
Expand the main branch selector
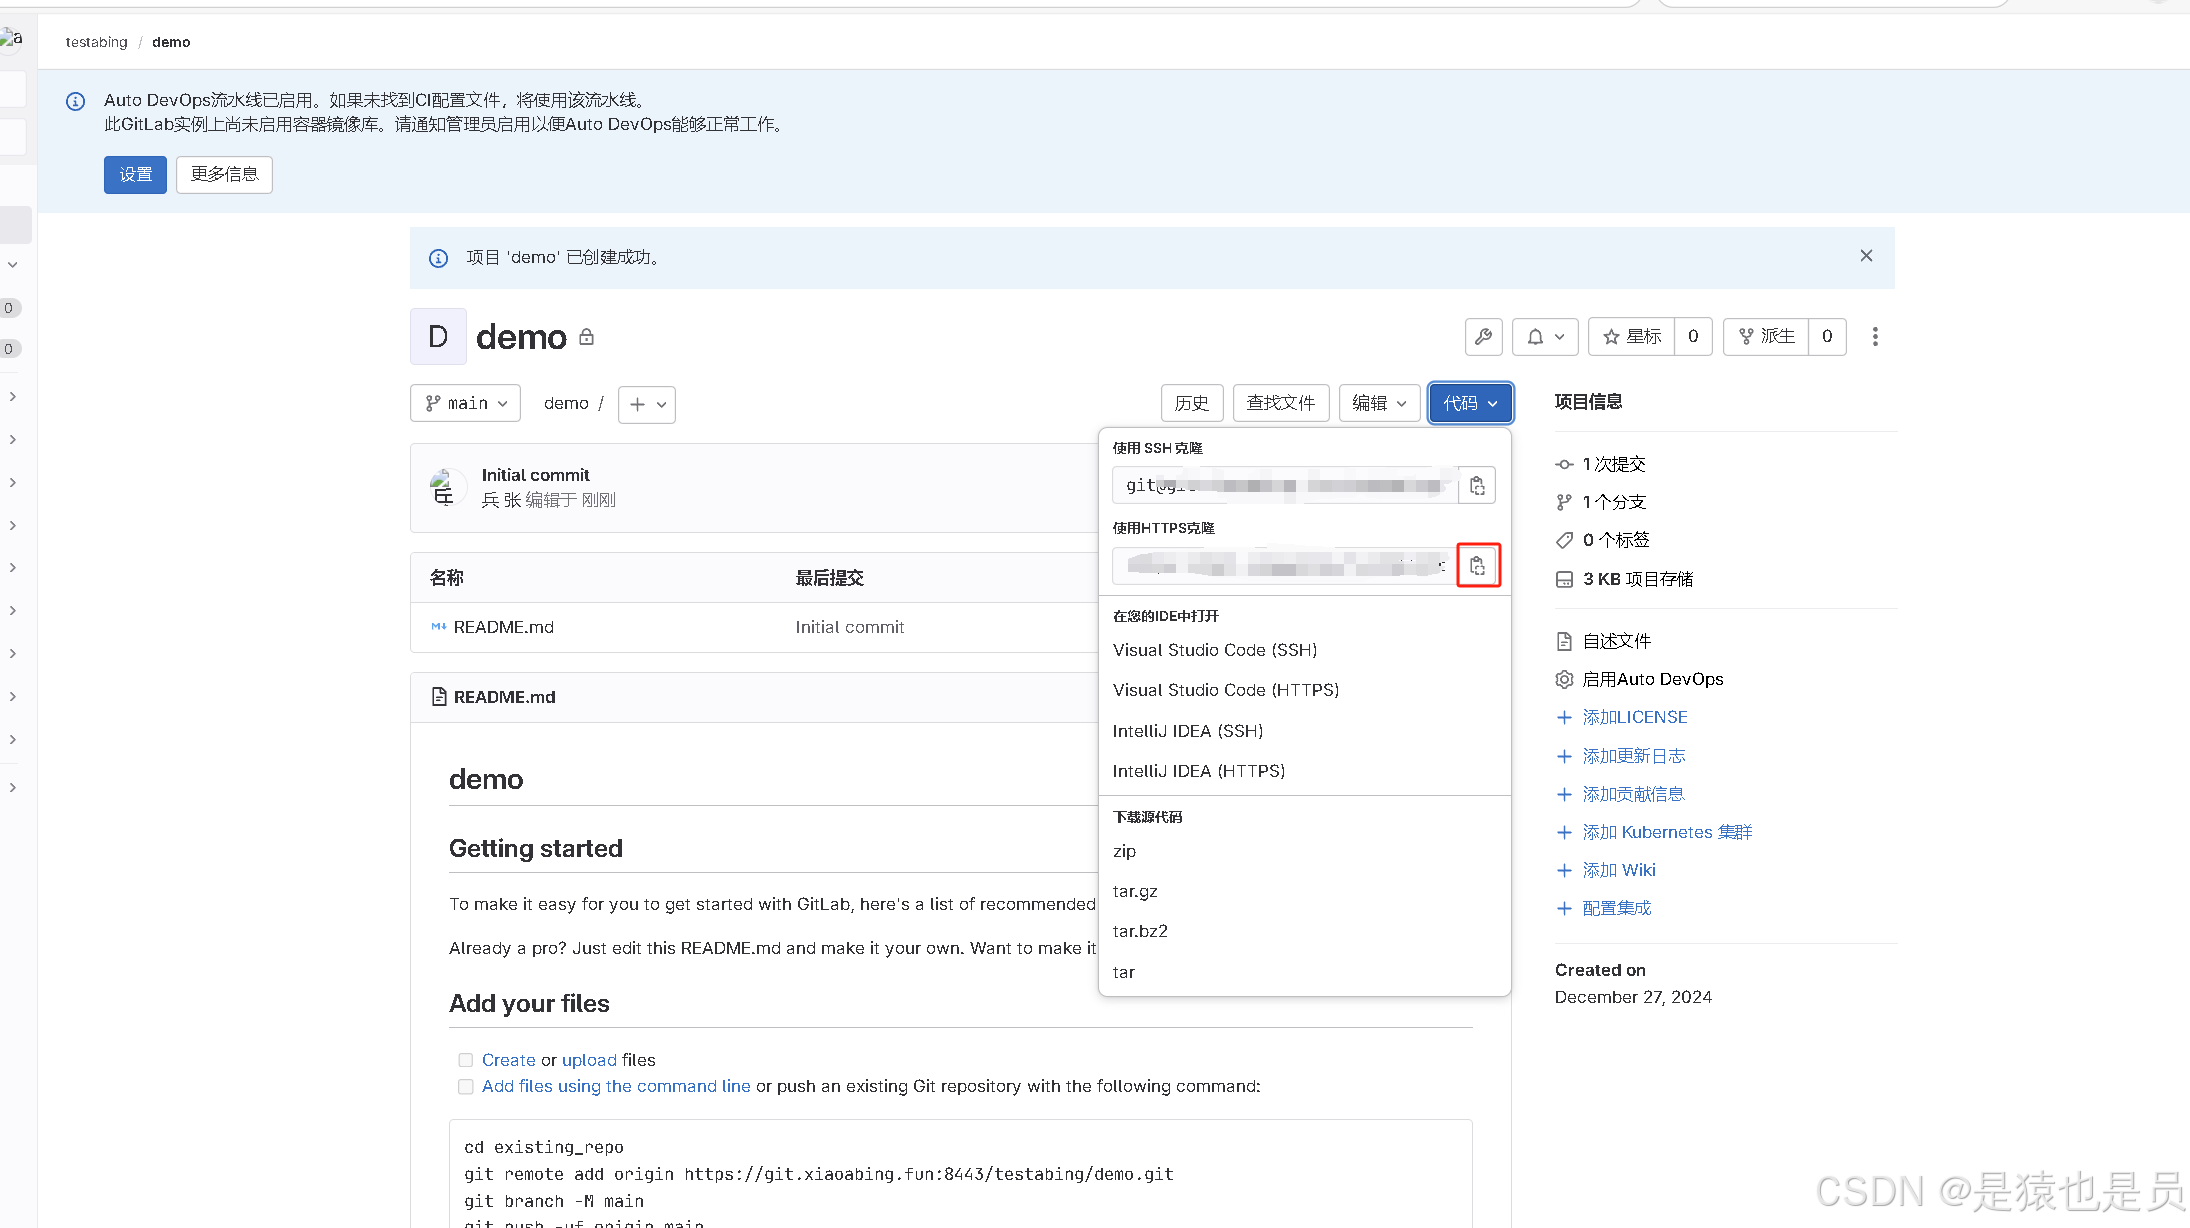466,404
